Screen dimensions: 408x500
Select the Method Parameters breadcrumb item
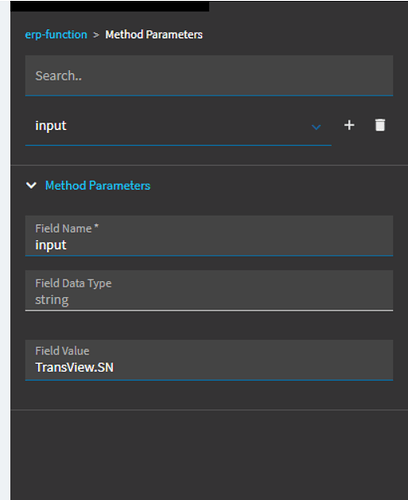pos(154,35)
